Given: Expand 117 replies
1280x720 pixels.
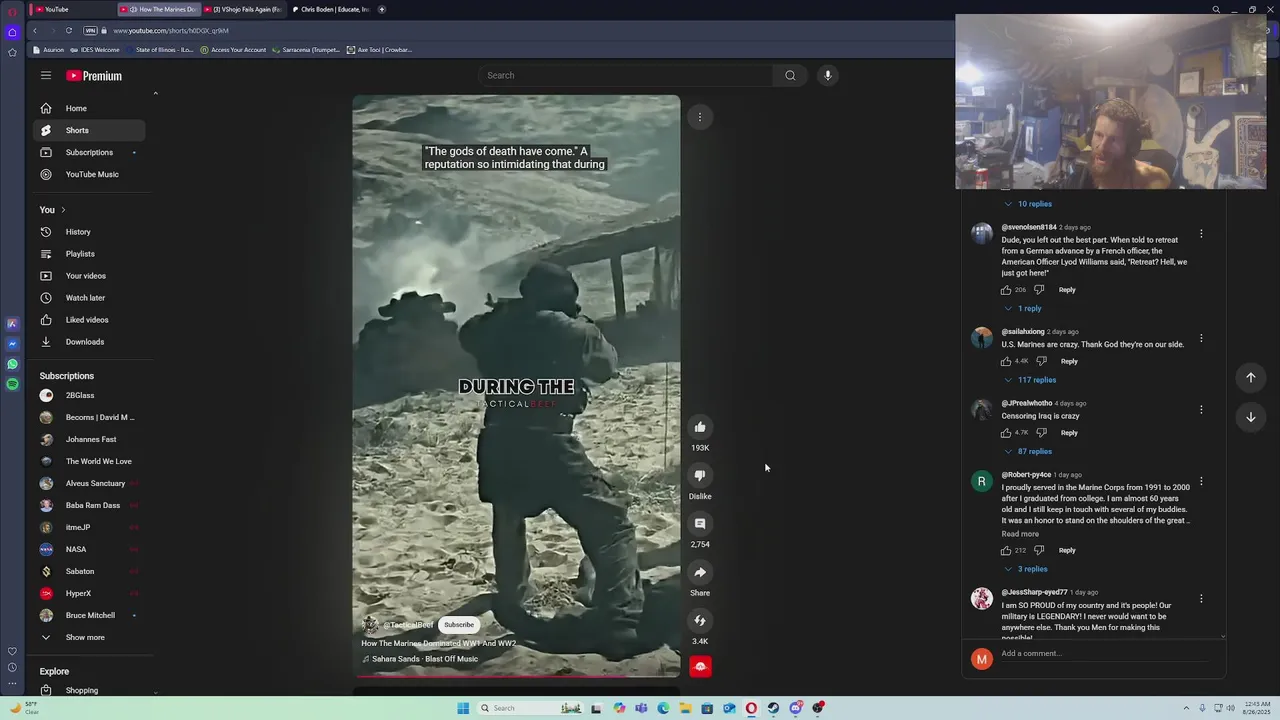Looking at the screenshot, I should tap(1030, 380).
